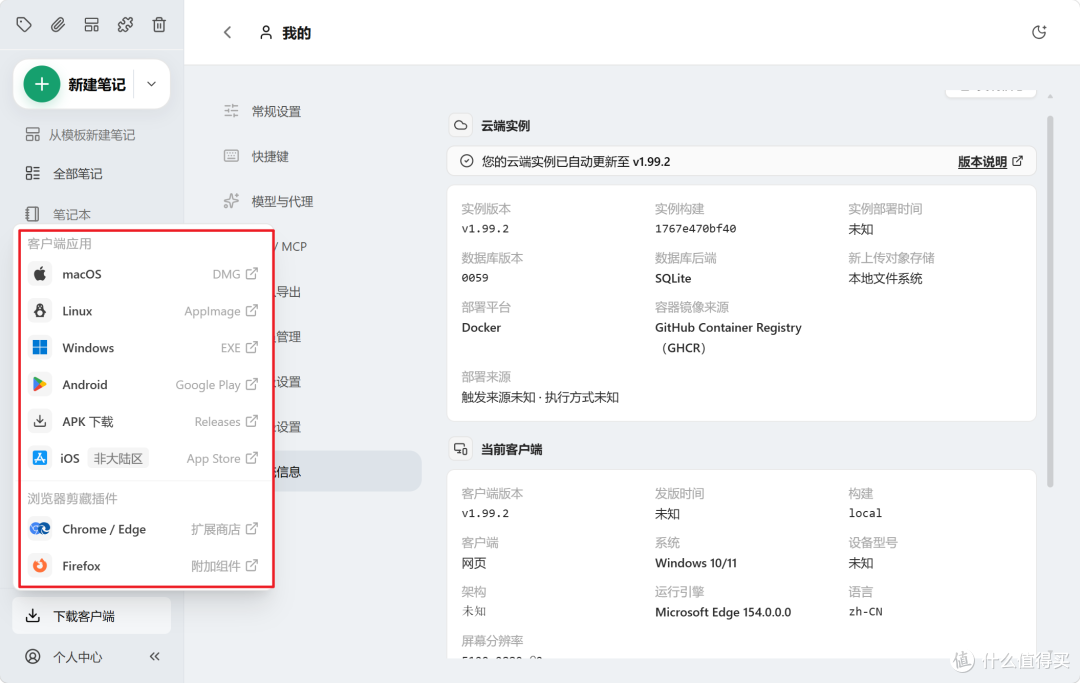Click the update check-circle icon
Image resolution: width=1080 pixels, height=683 pixels.
467,161
